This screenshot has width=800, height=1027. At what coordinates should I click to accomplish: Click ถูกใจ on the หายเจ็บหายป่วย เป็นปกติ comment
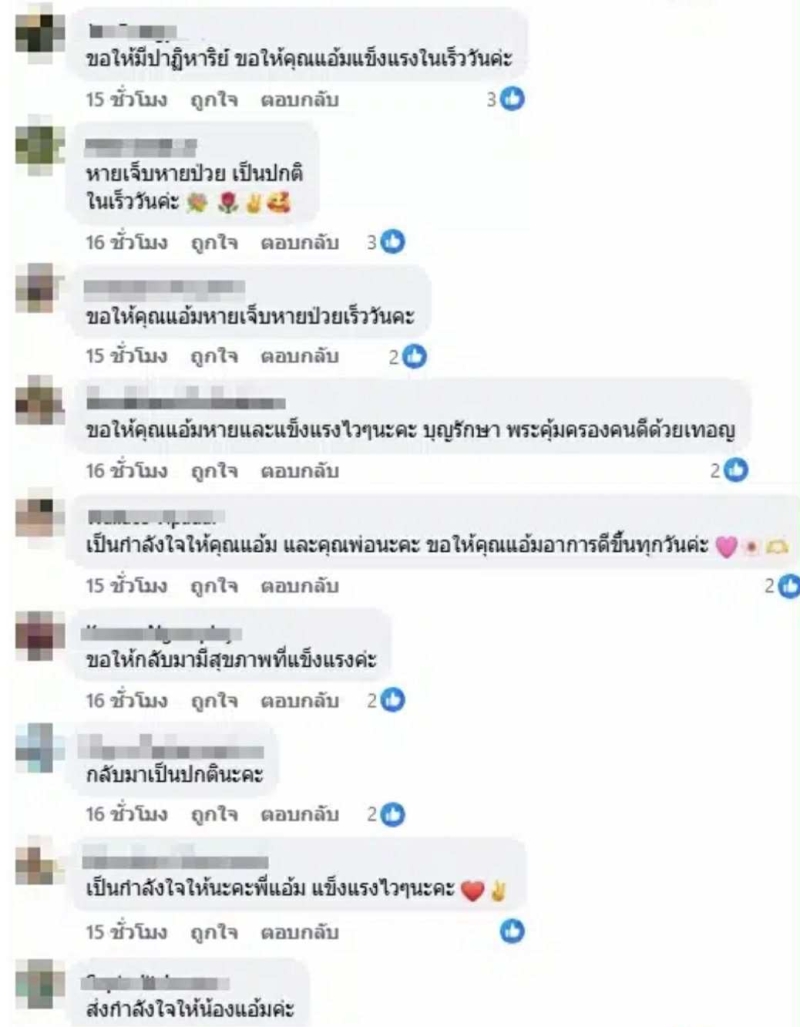click(214, 242)
